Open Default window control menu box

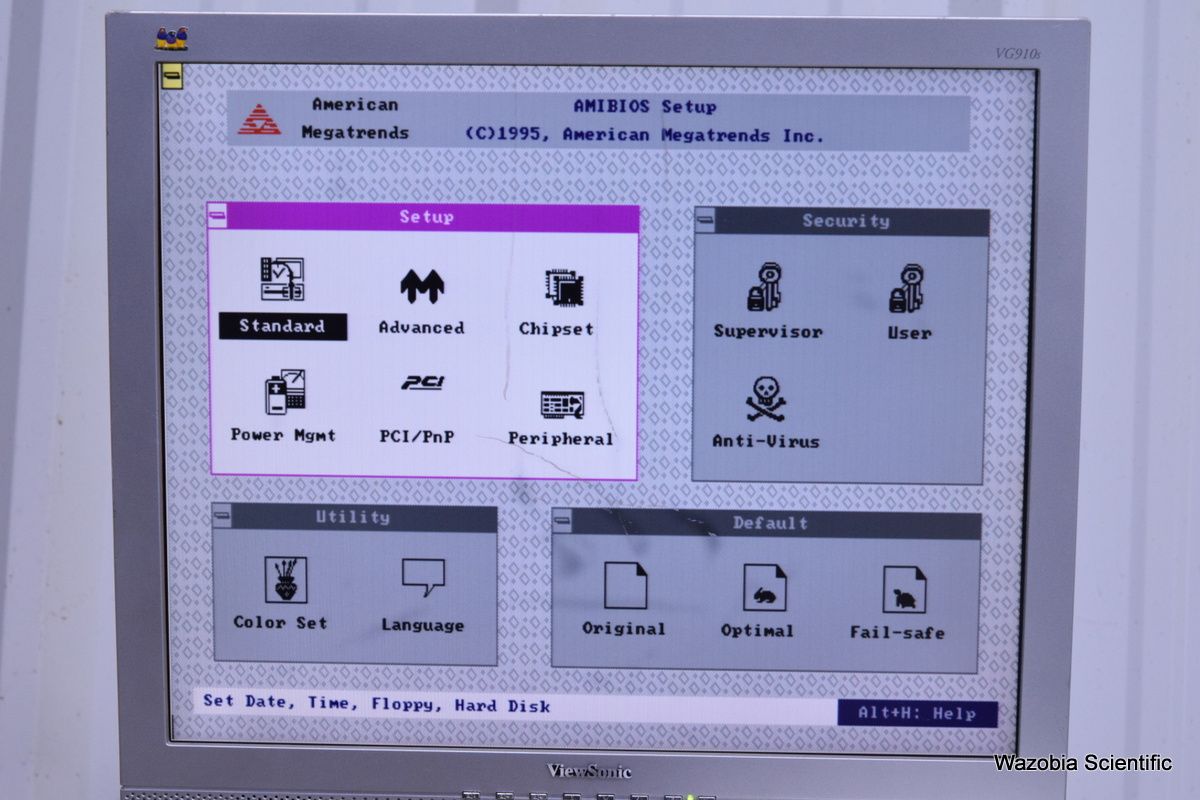pyautogui.click(x=563, y=520)
